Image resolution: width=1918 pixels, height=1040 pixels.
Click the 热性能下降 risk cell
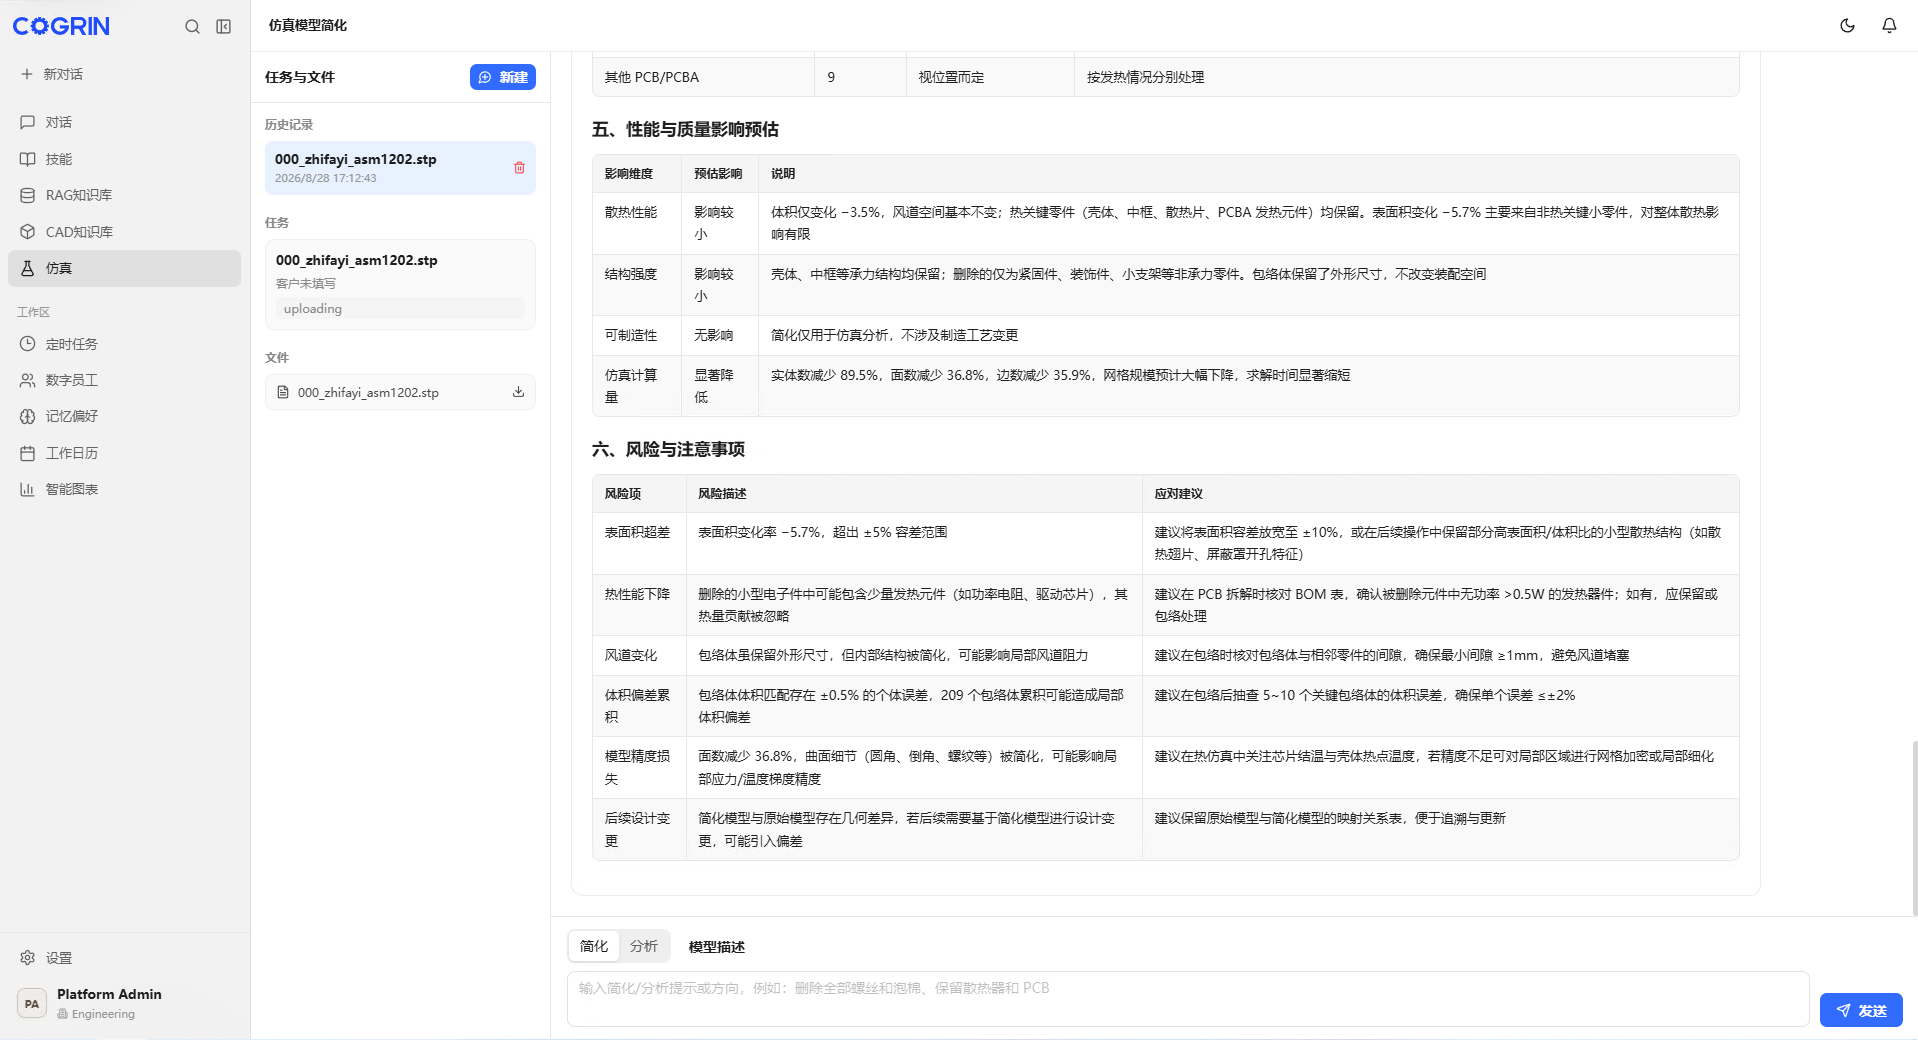638,605
